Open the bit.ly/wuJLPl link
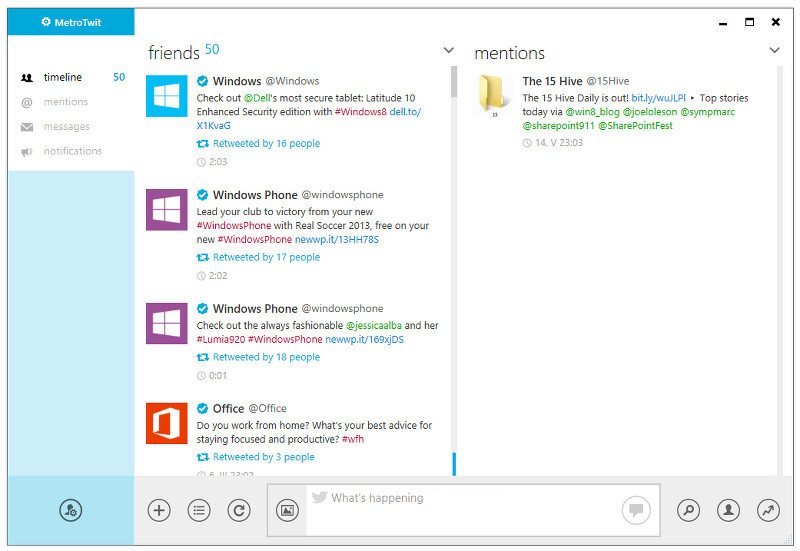This screenshot has width=800, height=551. [658, 97]
